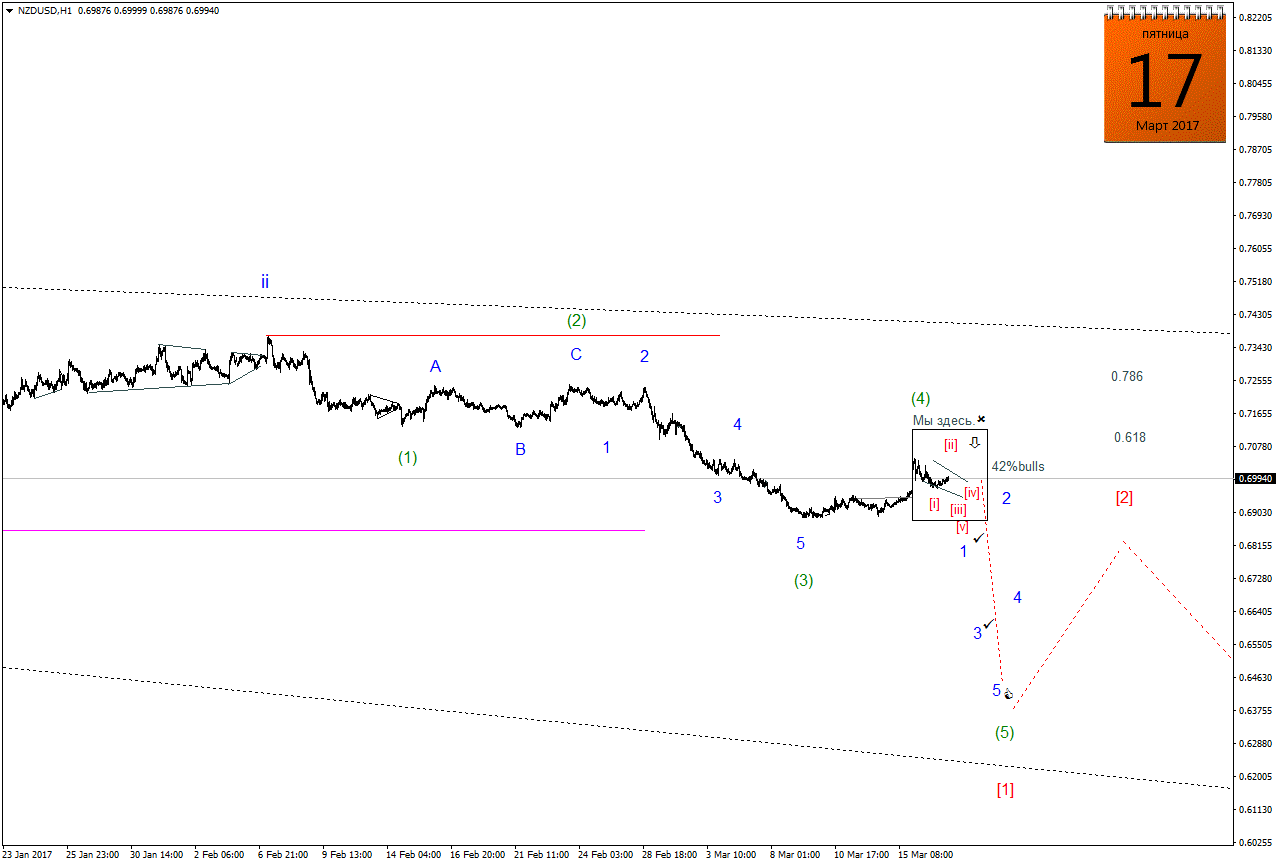Select the green '(4)' wave label
The image size is (1276, 866).
click(x=921, y=398)
